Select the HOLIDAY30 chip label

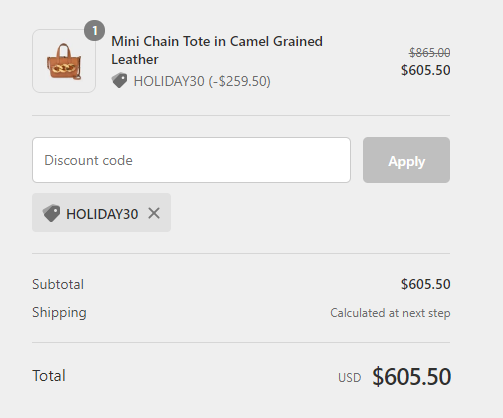(x=102, y=214)
